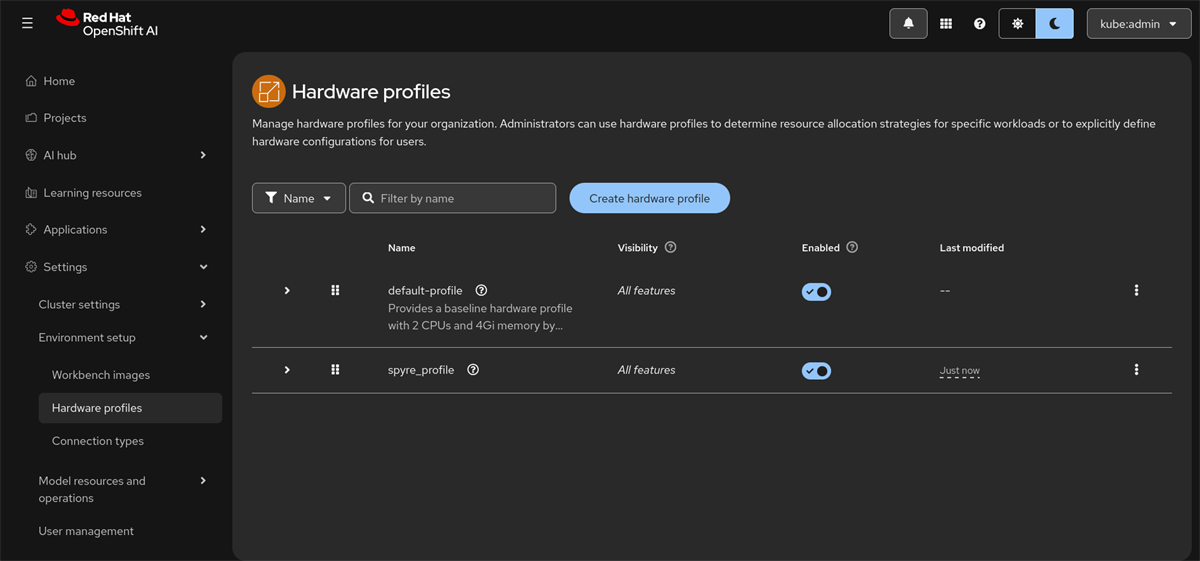
Task: Go to Workbench images in sidebar
Action: tap(101, 375)
